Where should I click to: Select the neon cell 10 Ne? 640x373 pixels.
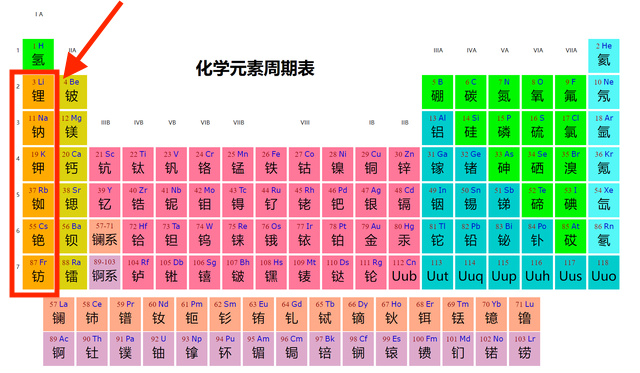tap(604, 92)
